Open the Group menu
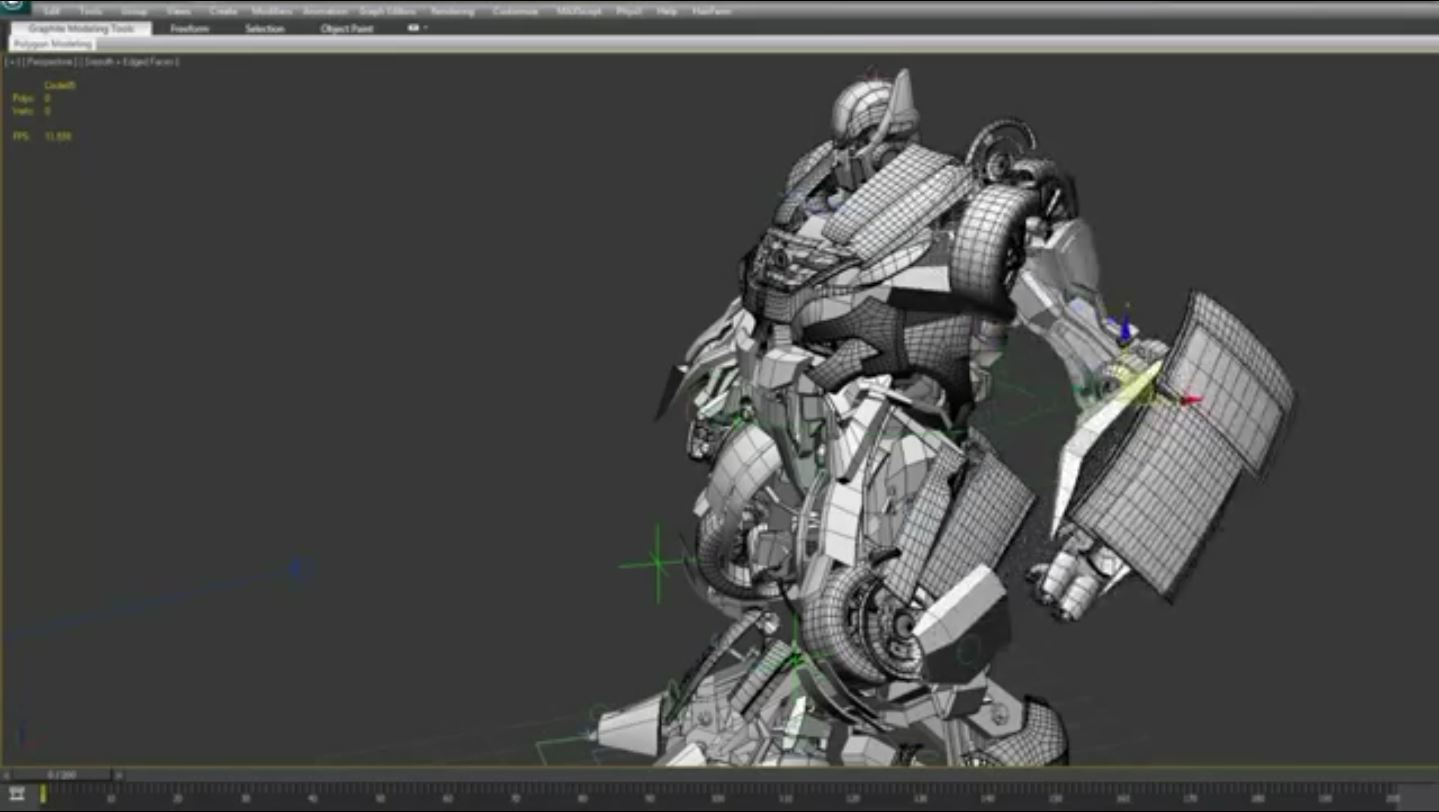The width and height of the screenshot is (1439, 812). coord(134,12)
